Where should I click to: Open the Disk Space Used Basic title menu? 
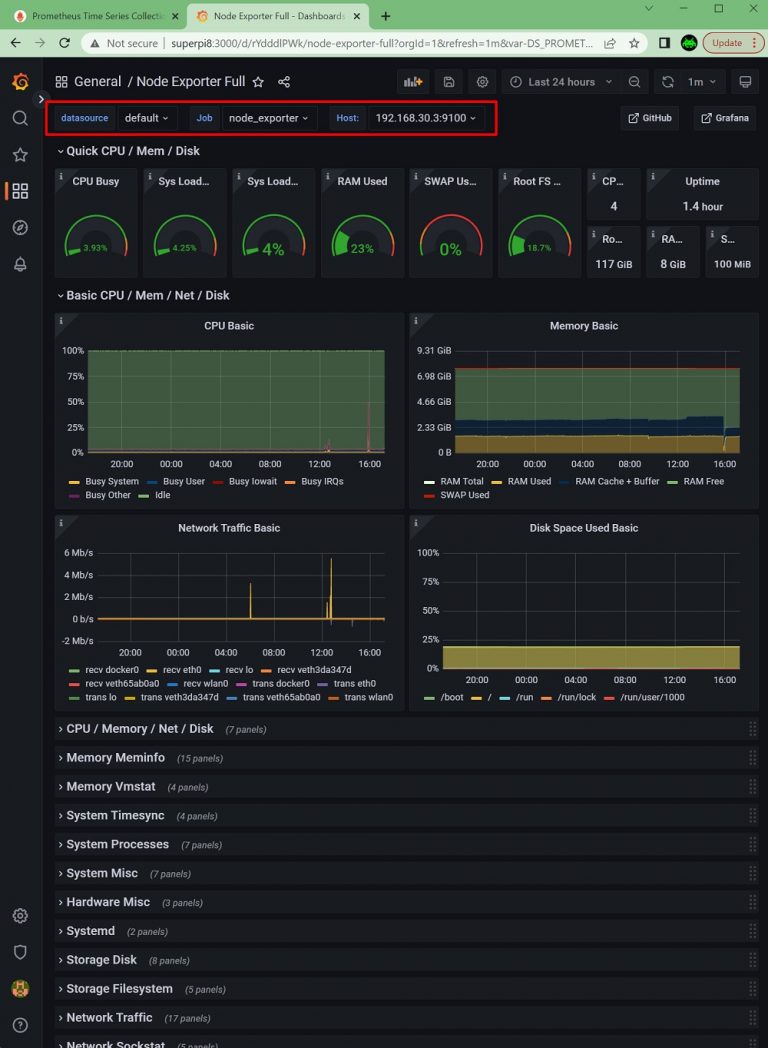click(x=584, y=528)
